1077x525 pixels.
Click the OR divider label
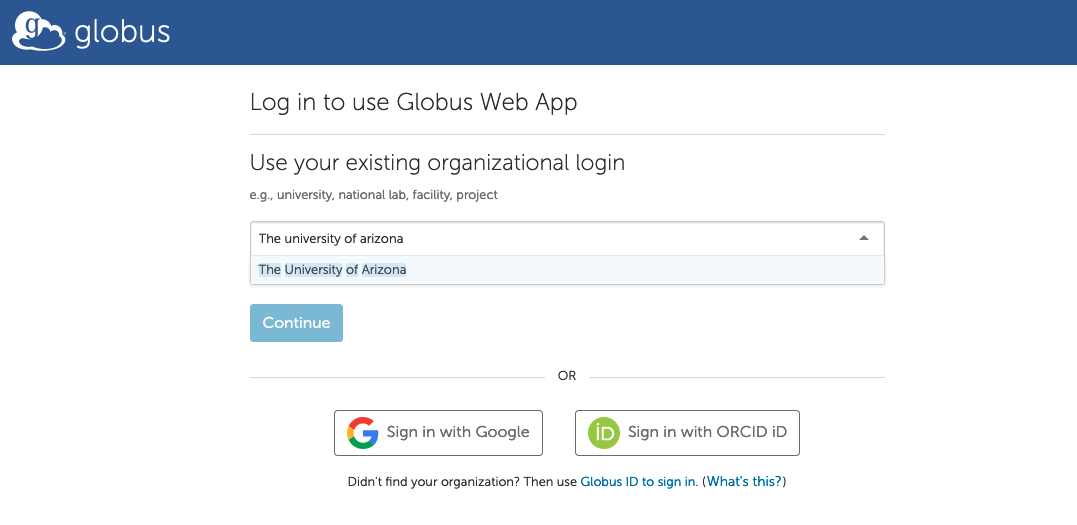(567, 377)
